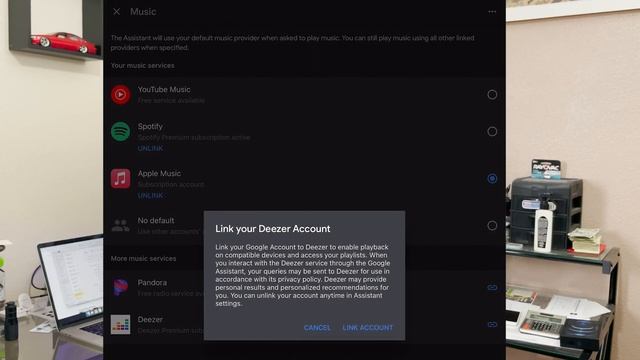640x360 pixels.
Task: Select YouTube Music radio button
Action: pos(492,95)
